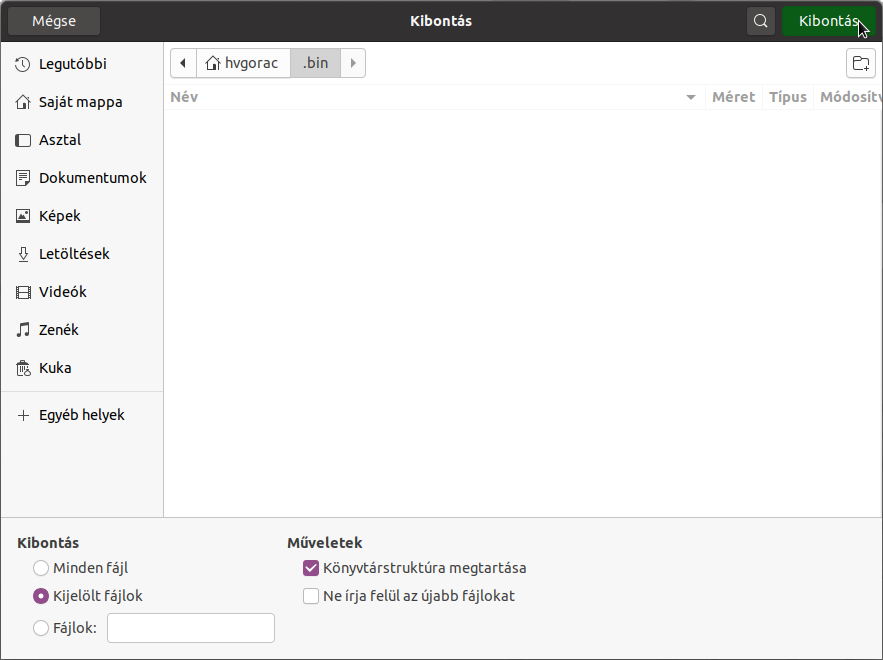Sort by the Név column header
883x660 pixels.
[x=434, y=97]
